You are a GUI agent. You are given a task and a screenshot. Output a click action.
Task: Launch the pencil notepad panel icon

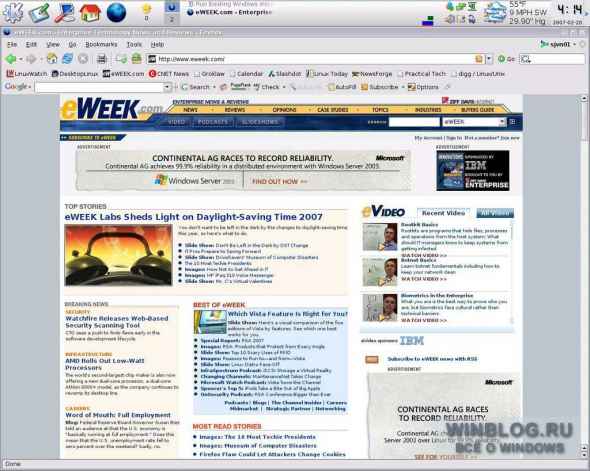pos(39,12)
